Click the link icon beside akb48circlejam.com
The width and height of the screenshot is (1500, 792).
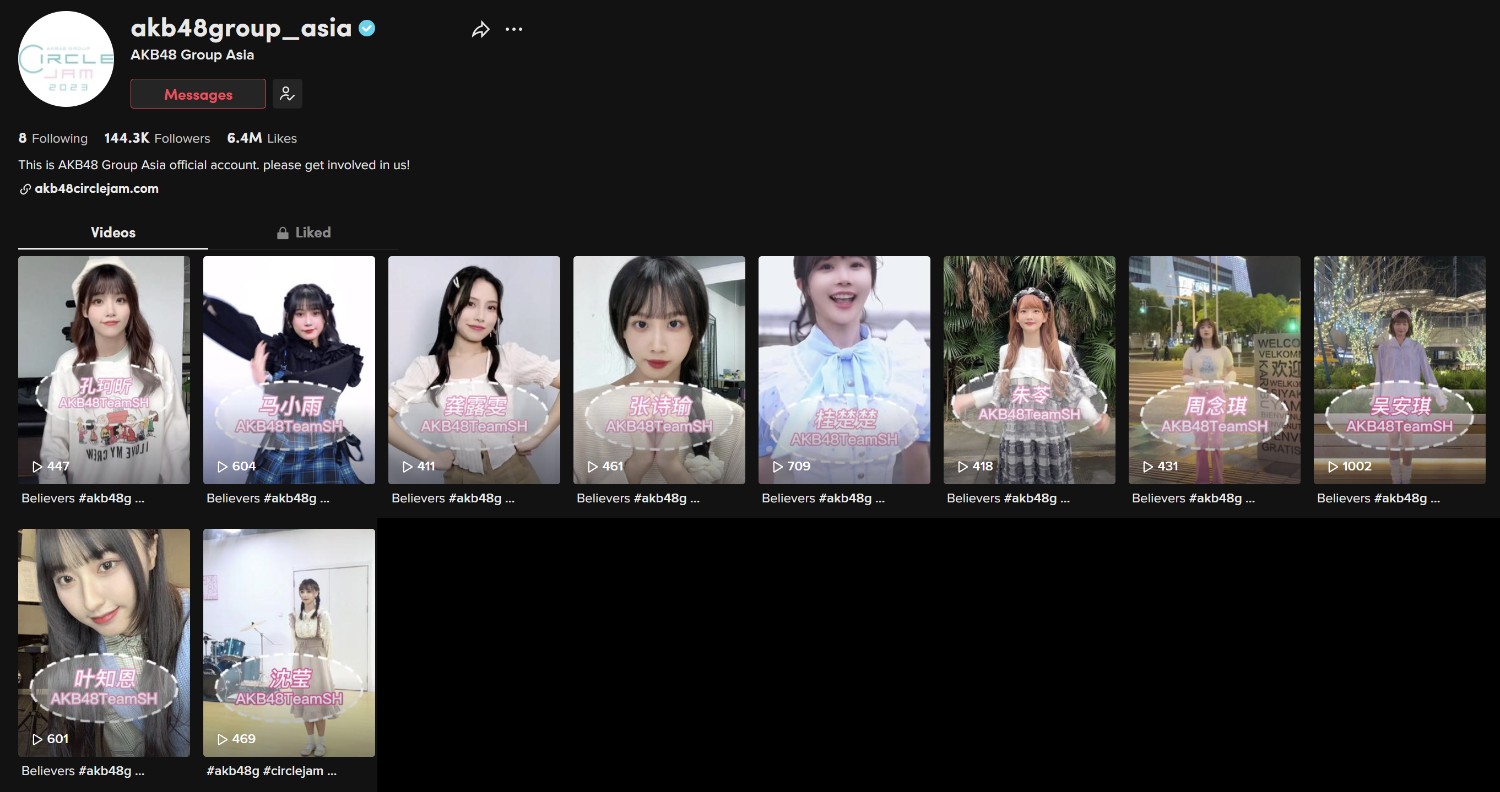[25, 189]
